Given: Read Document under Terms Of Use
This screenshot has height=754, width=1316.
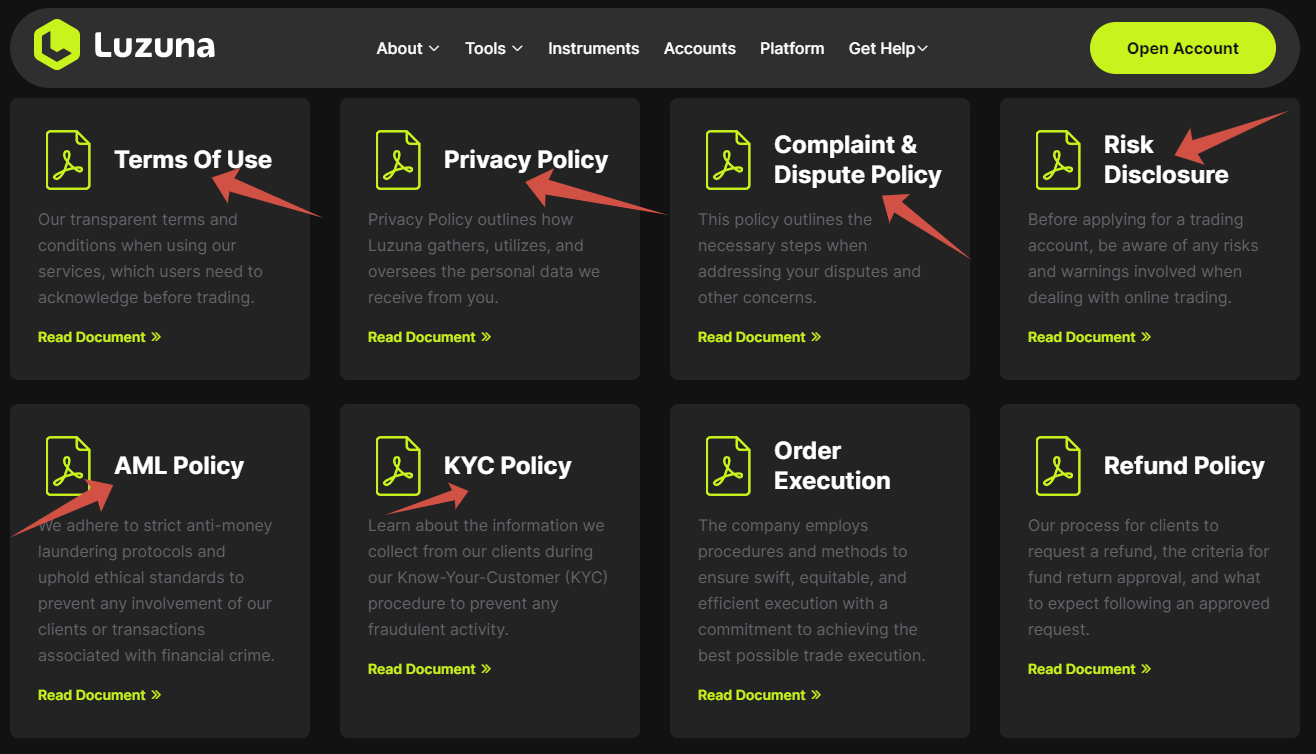Looking at the screenshot, I should pos(99,337).
